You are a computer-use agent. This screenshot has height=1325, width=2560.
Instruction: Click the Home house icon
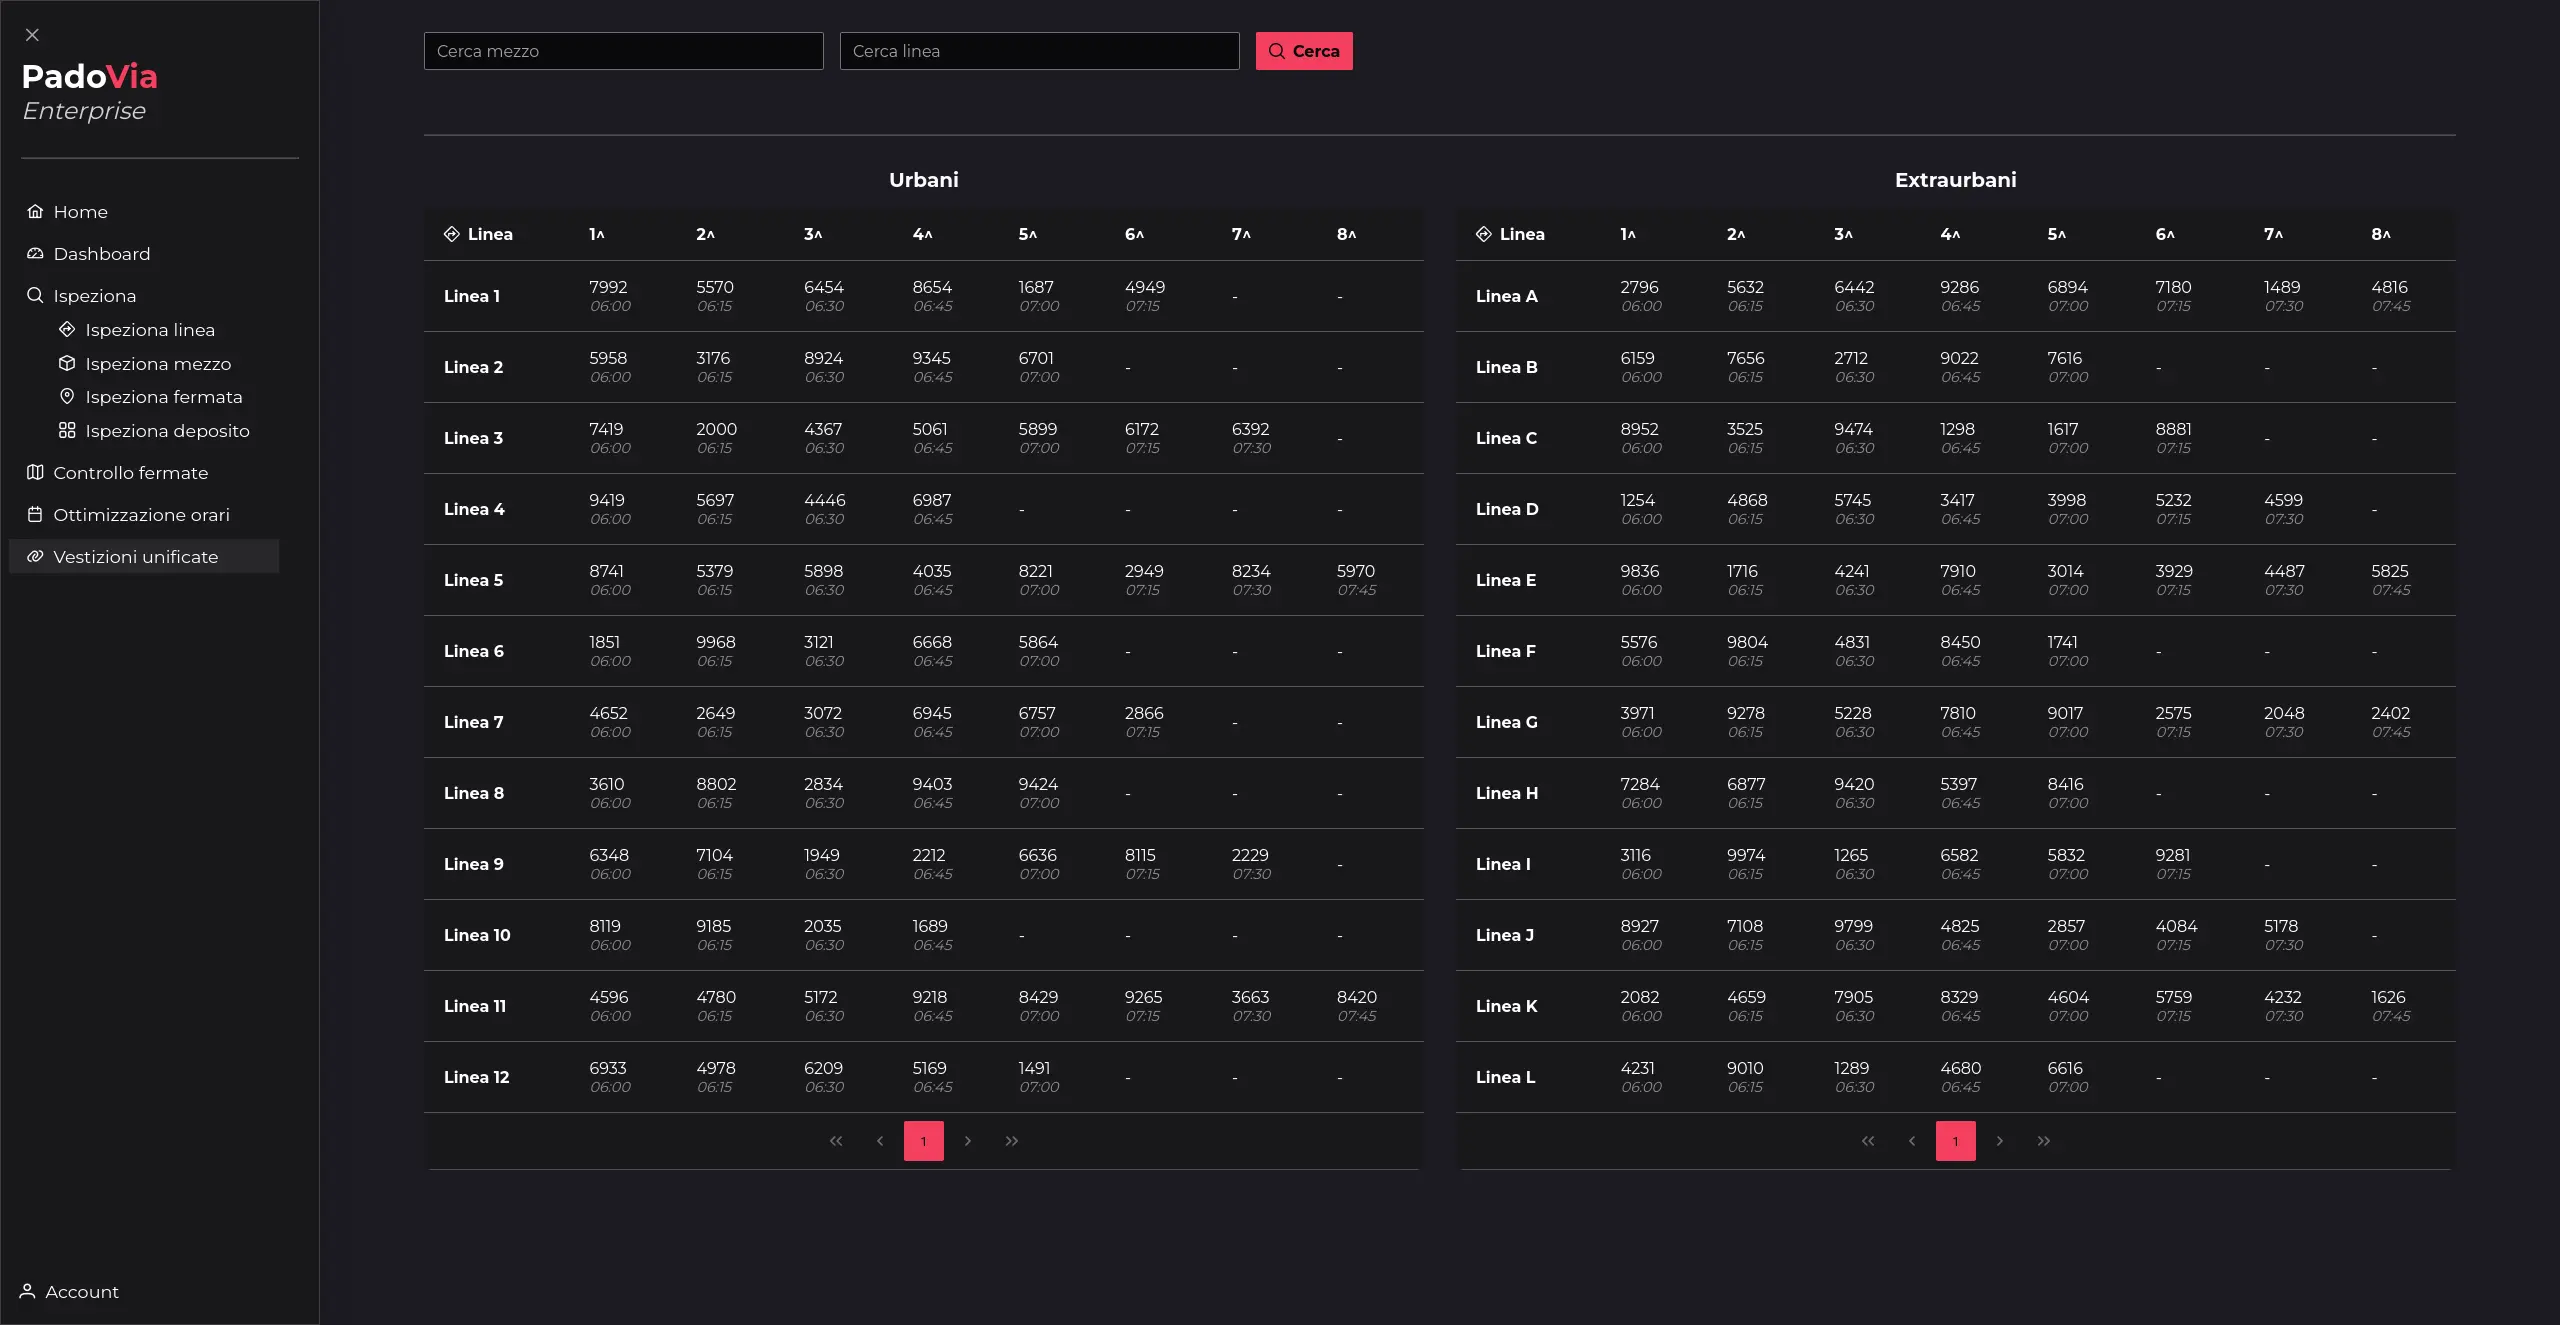point(35,211)
